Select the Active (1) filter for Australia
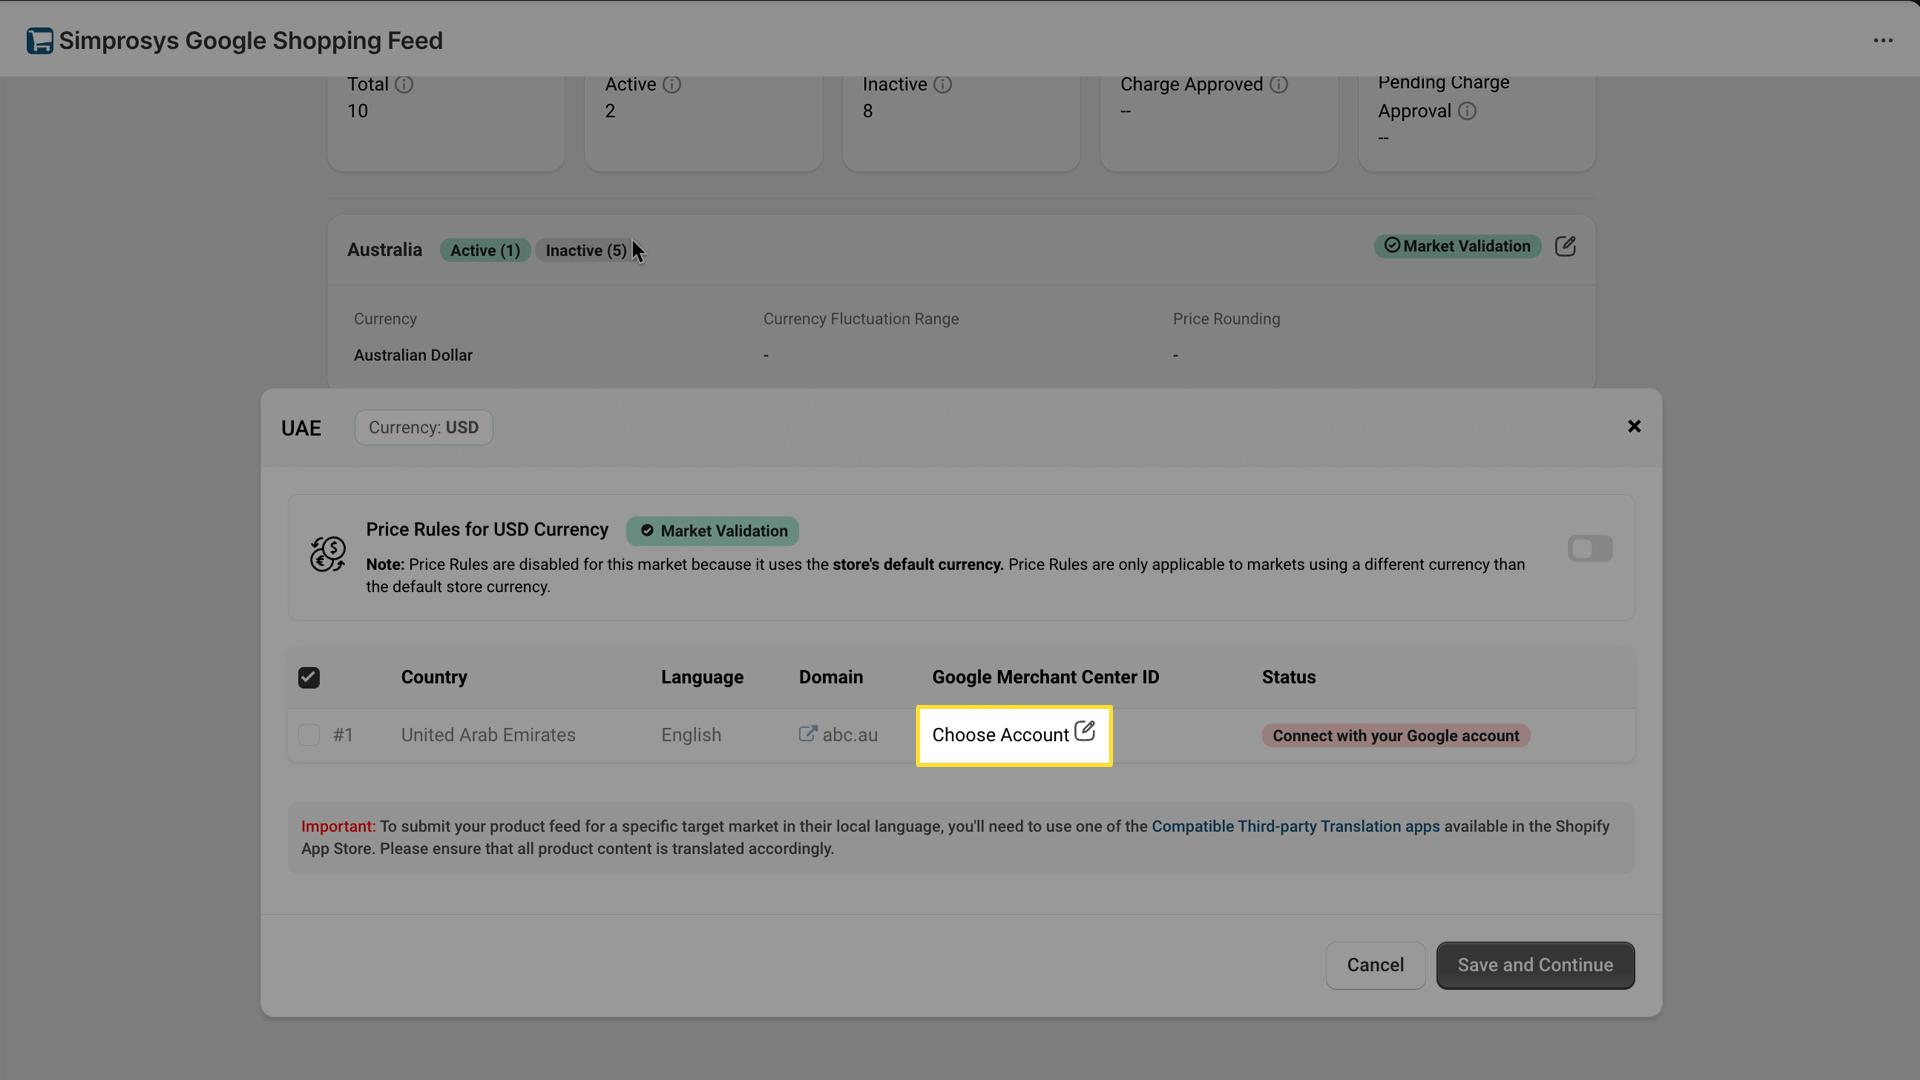Screen dimensions: 1920x1080 click(x=484, y=250)
